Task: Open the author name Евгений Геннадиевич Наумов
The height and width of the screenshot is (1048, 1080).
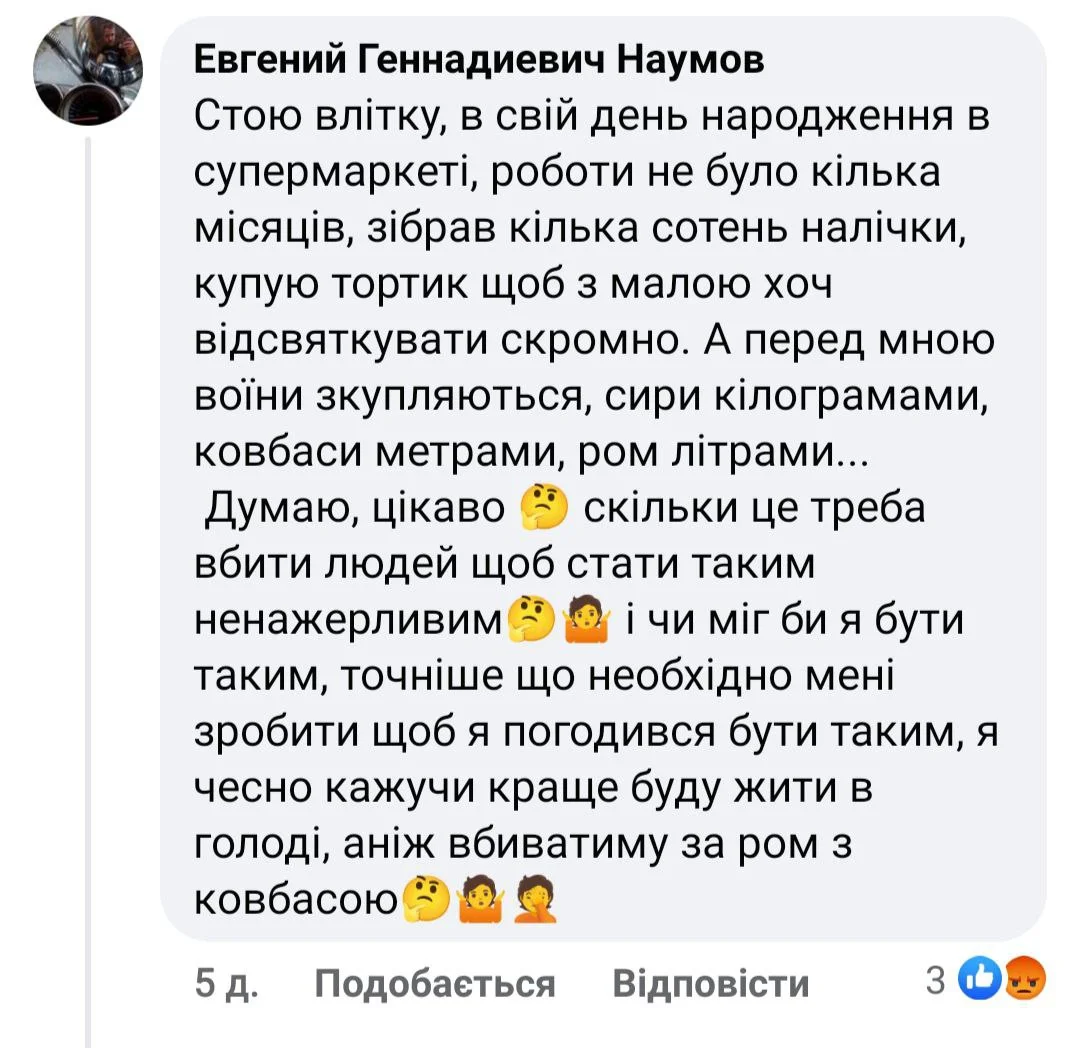Action: pos(477,61)
